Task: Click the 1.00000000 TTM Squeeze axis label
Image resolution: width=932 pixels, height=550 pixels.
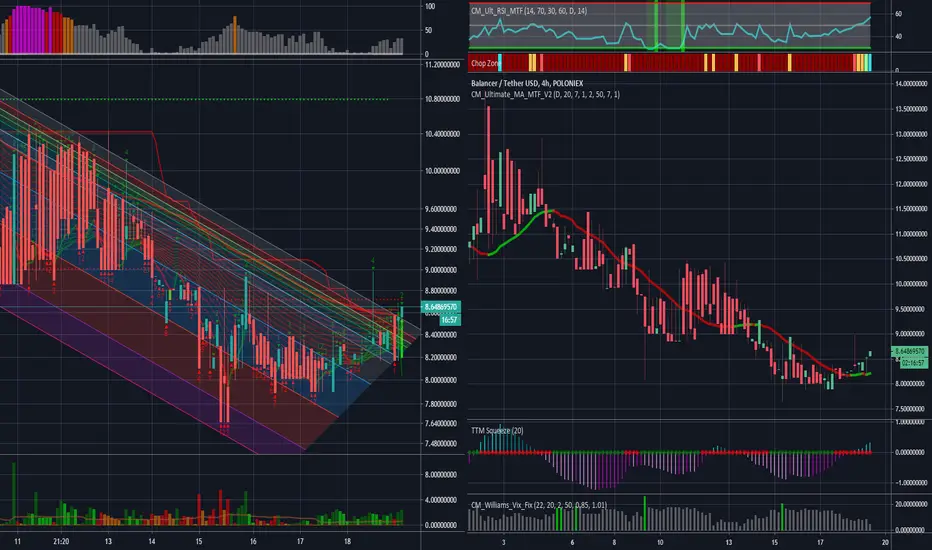Action: [911, 422]
